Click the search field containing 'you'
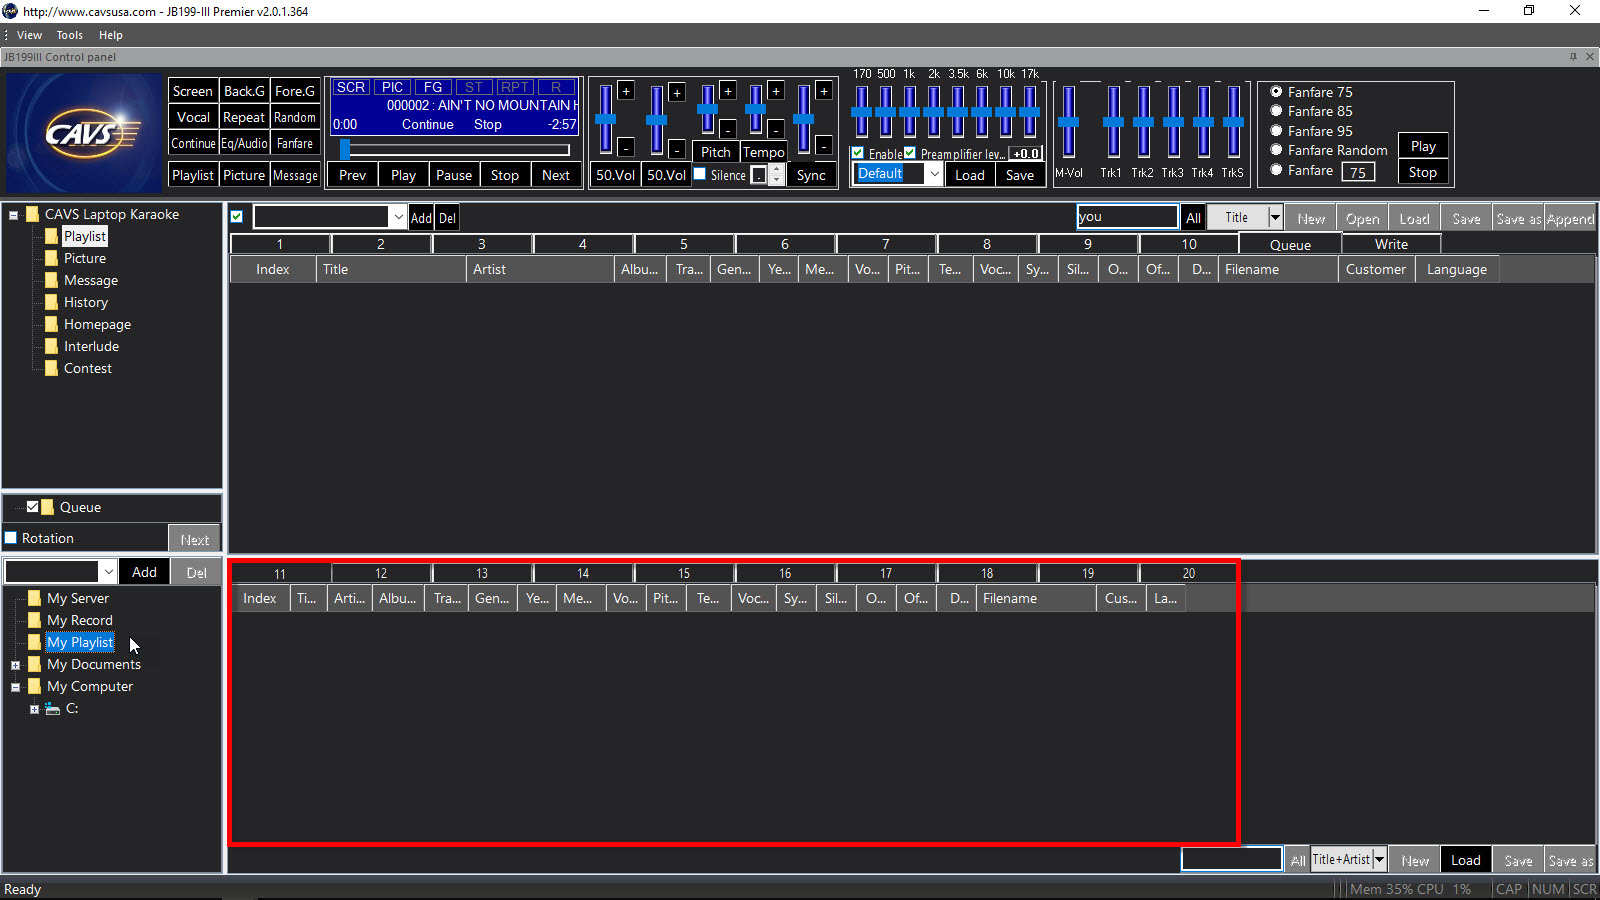1600x900 pixels. [1127, 216]
